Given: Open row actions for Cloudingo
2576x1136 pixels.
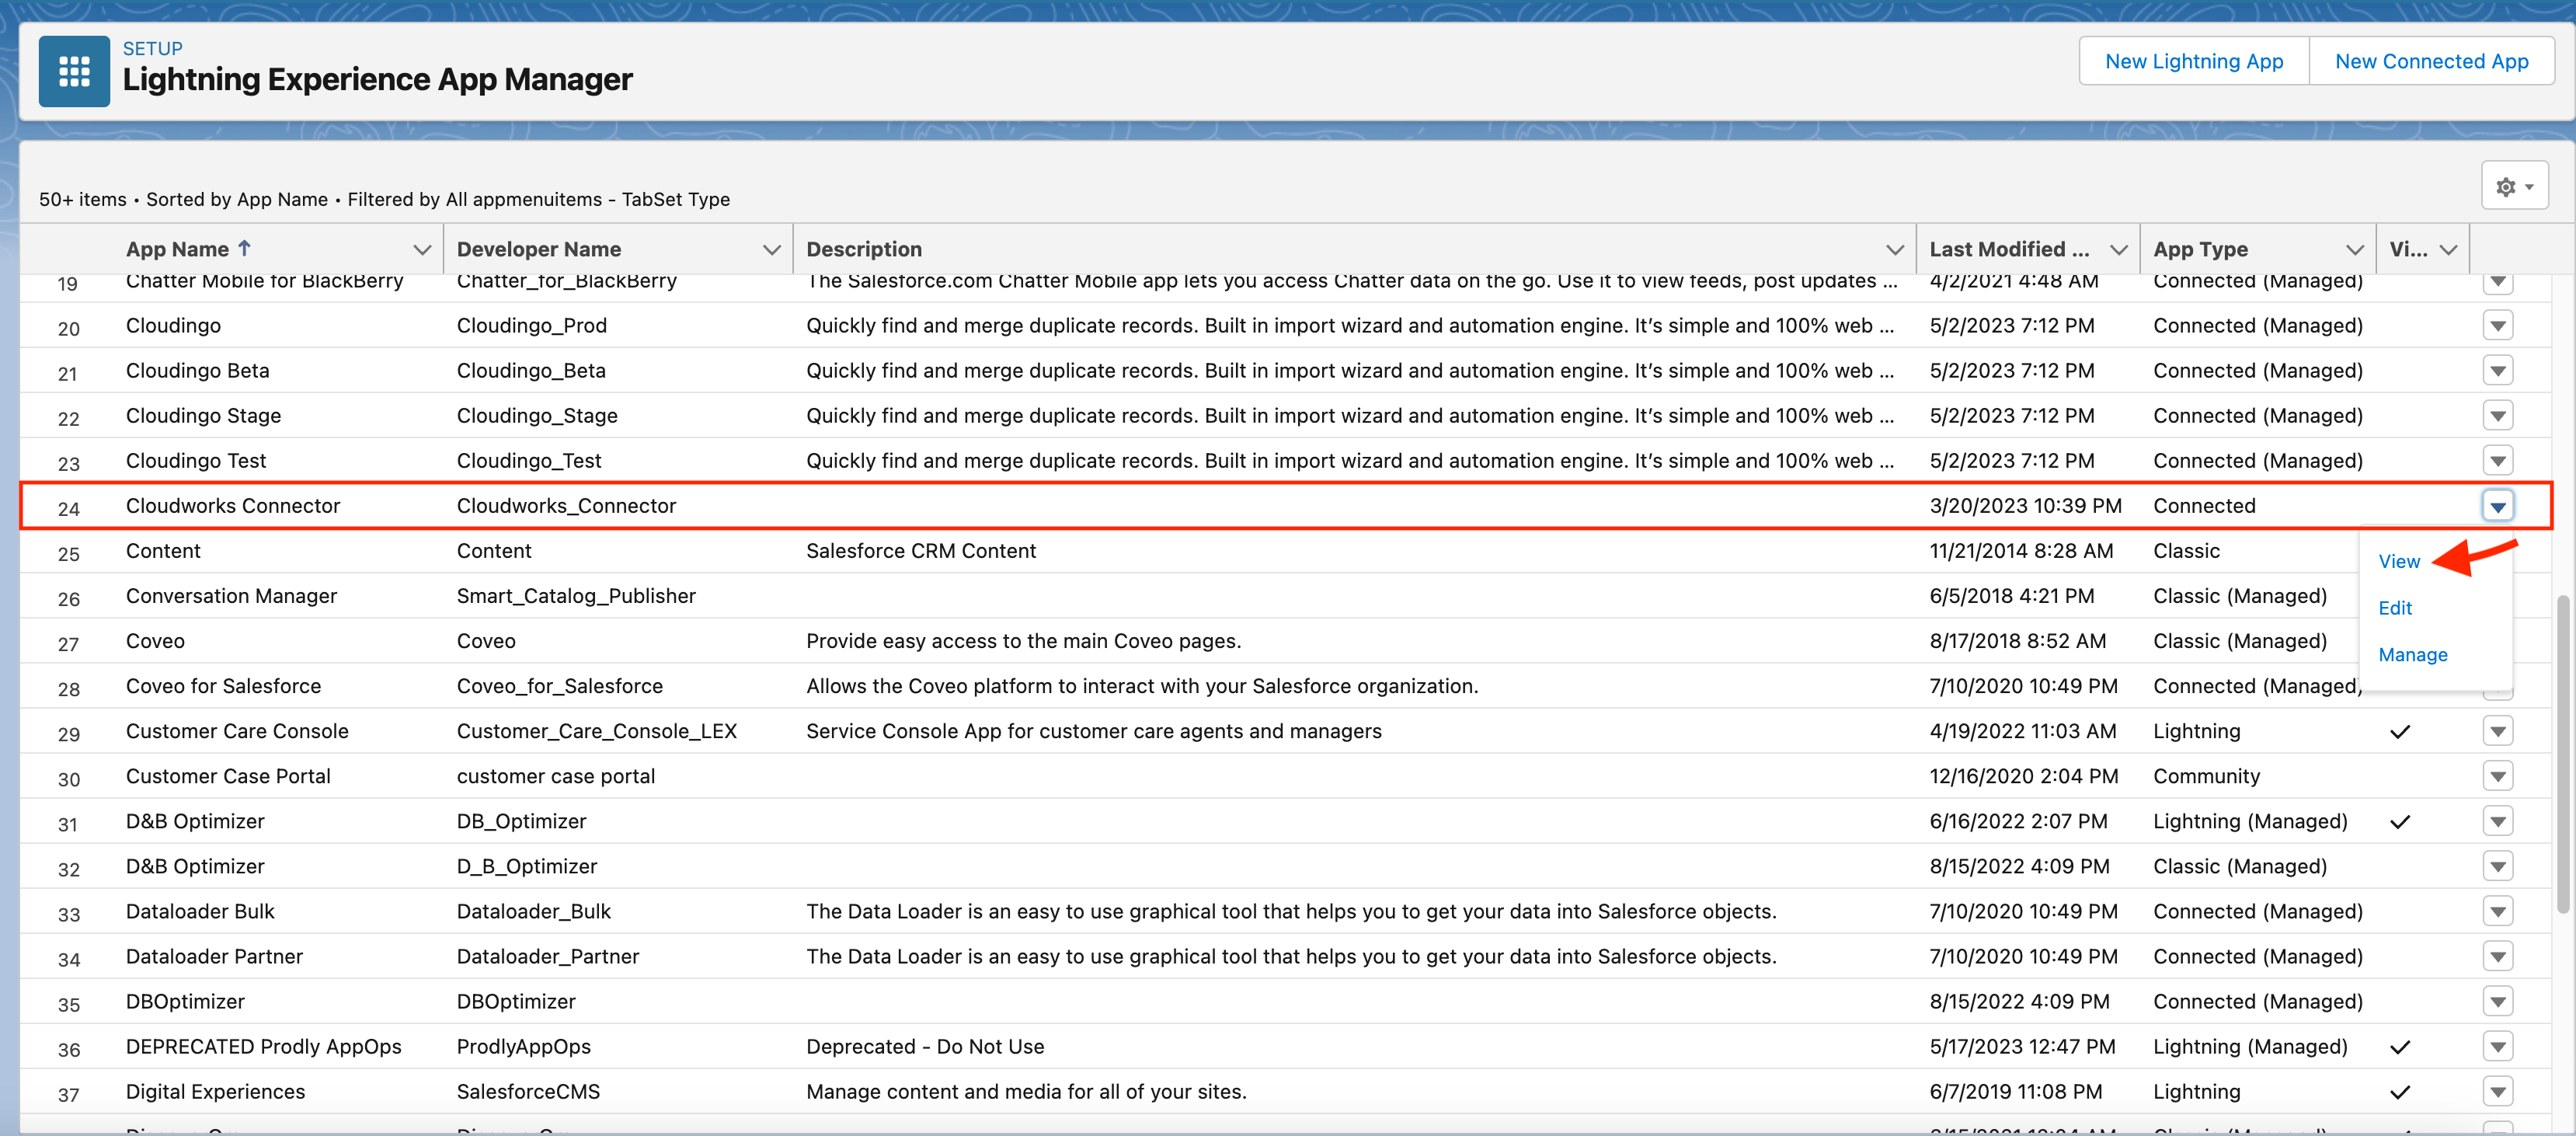Looking at the screenshot, I should 2497,326.
